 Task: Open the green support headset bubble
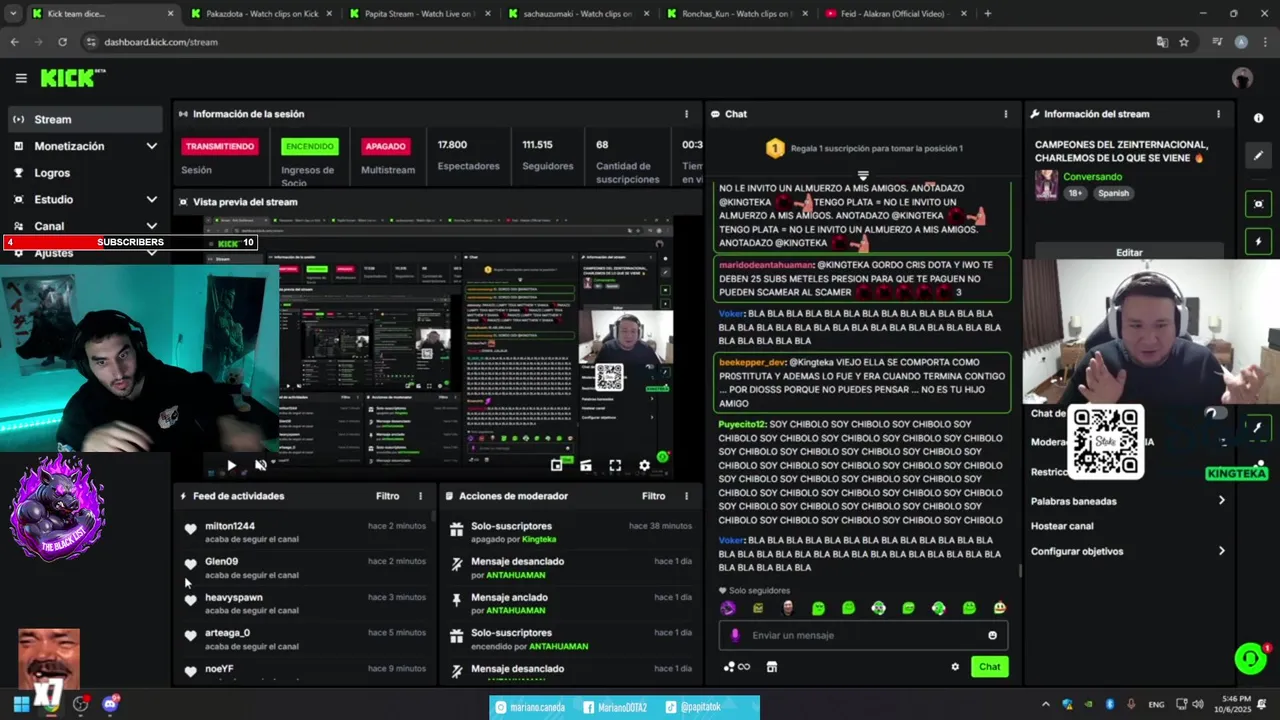coord(1250,658)
